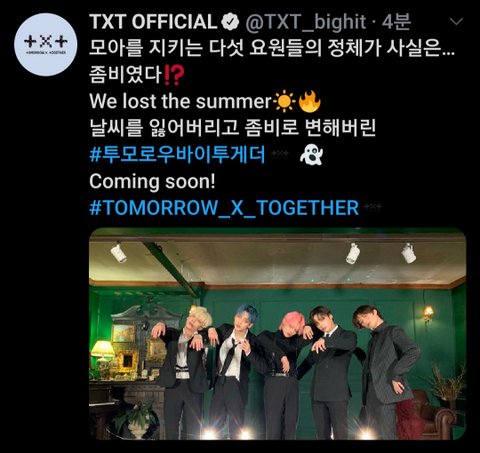Click the 'We lost the summer' text
The width and height of the screenshot is (480, 453).
coord(181,101)
